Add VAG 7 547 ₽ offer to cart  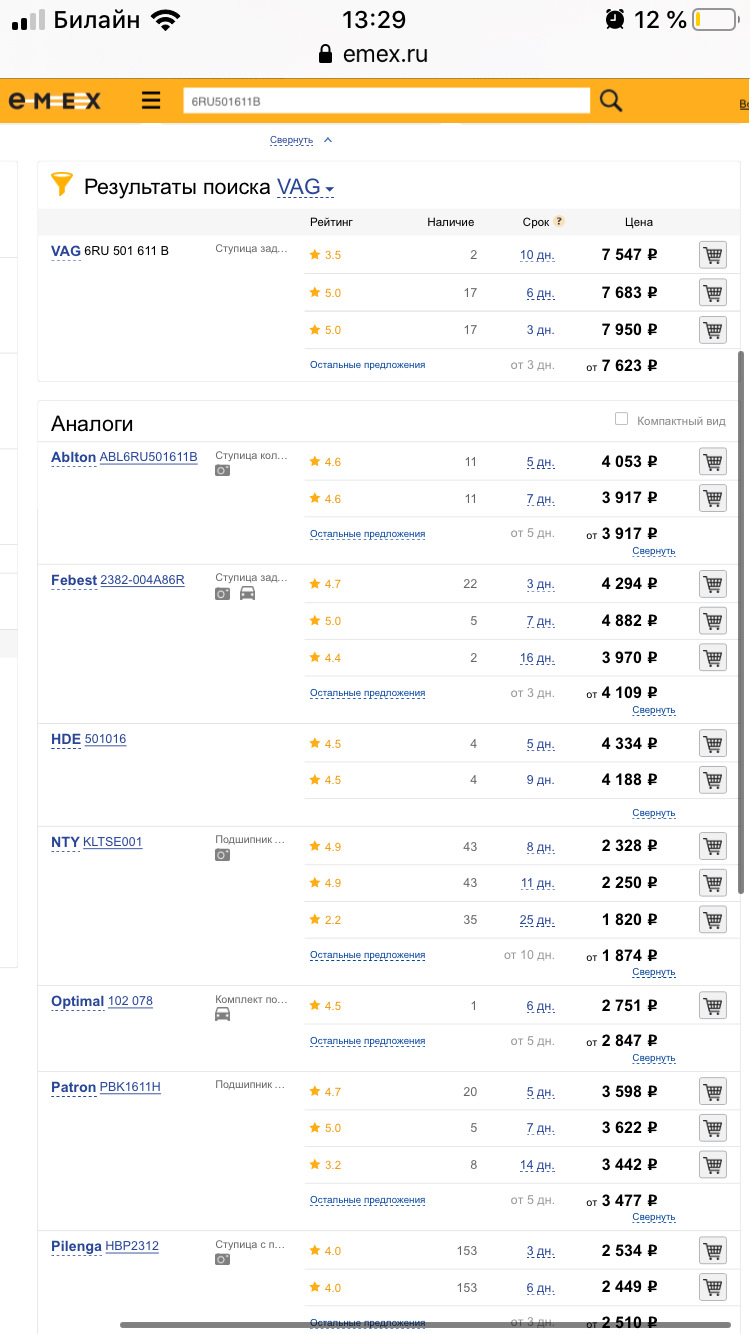[x=712, y=255]
